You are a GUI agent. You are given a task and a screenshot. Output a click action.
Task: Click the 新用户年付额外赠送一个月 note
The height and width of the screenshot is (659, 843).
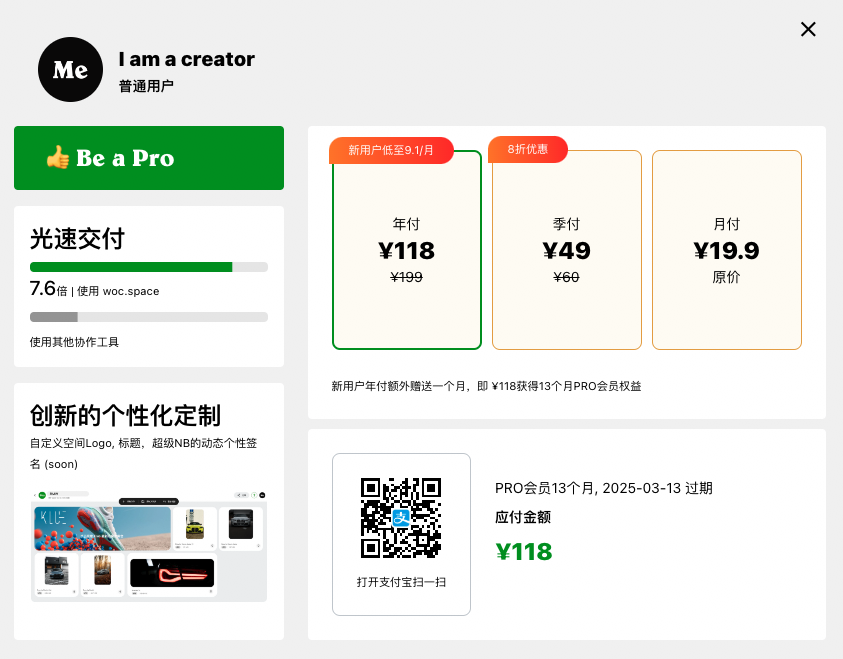(x=486, y=386)
